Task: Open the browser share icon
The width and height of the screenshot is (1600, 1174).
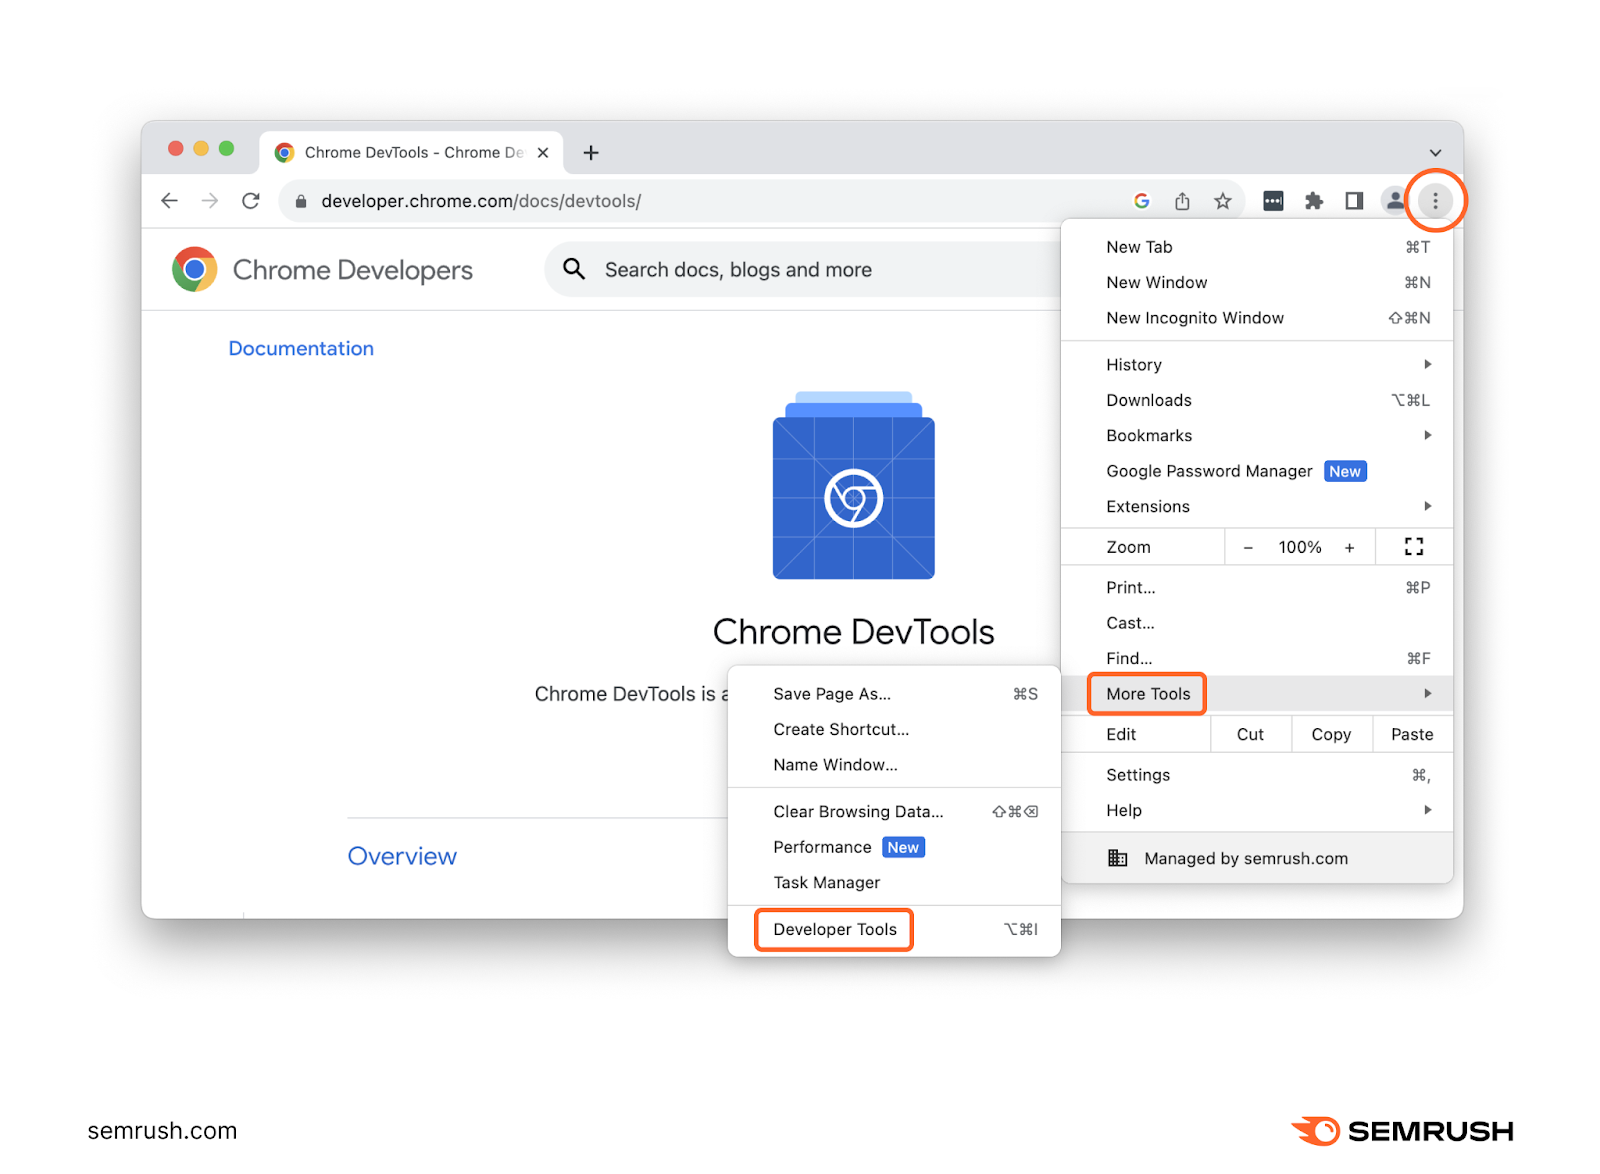Action: pos(1182,200)
